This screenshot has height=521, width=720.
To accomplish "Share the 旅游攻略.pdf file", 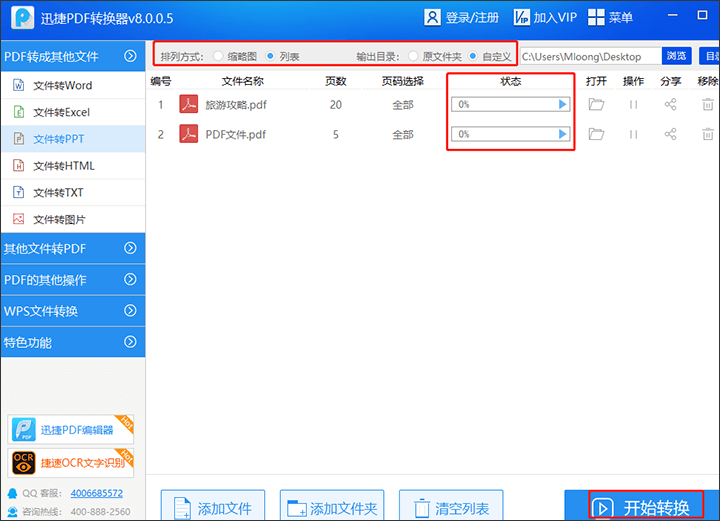I will (670, 104).
